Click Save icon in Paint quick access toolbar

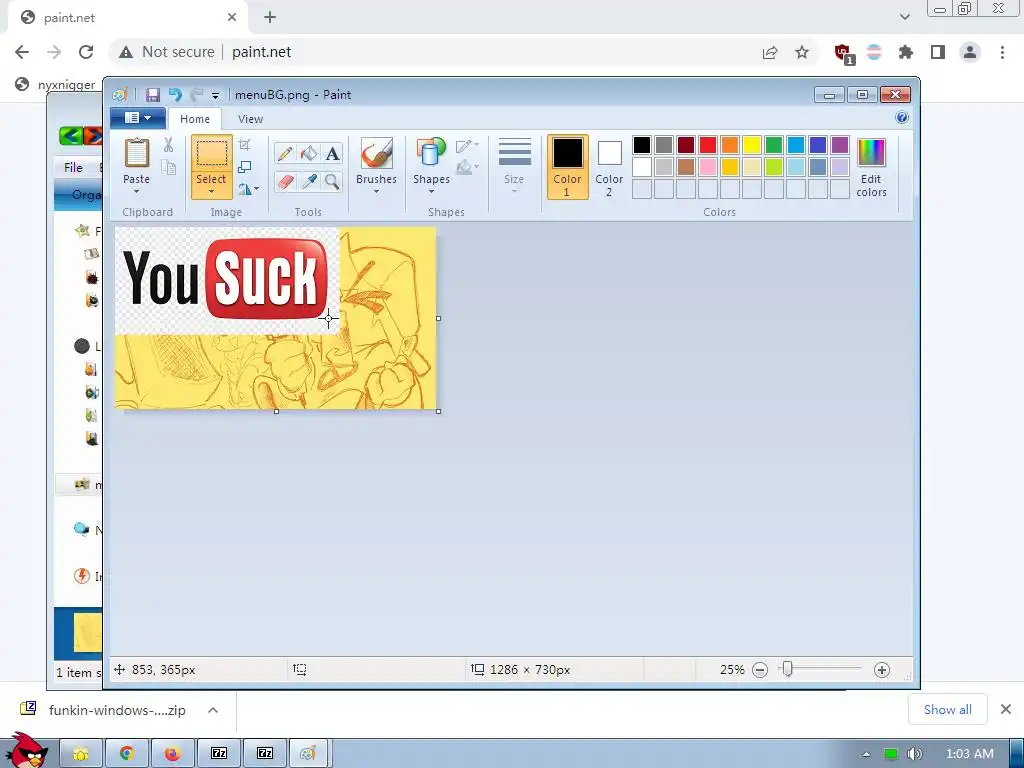click(x=153, y=95)
